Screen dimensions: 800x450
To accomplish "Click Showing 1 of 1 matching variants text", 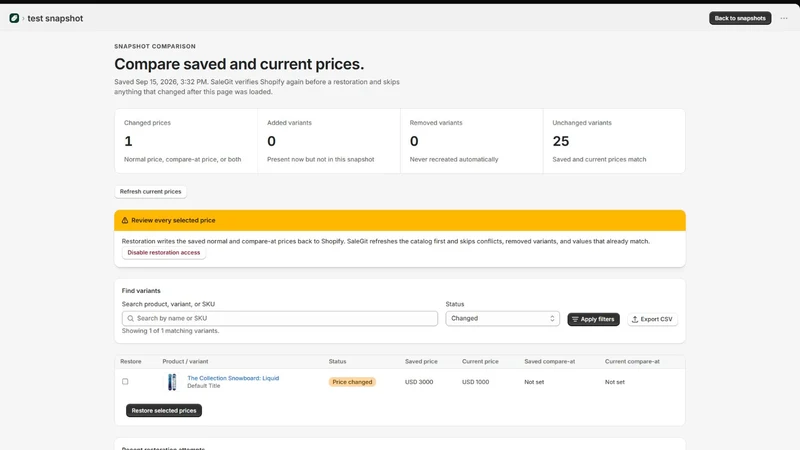I will click(170, 331).
